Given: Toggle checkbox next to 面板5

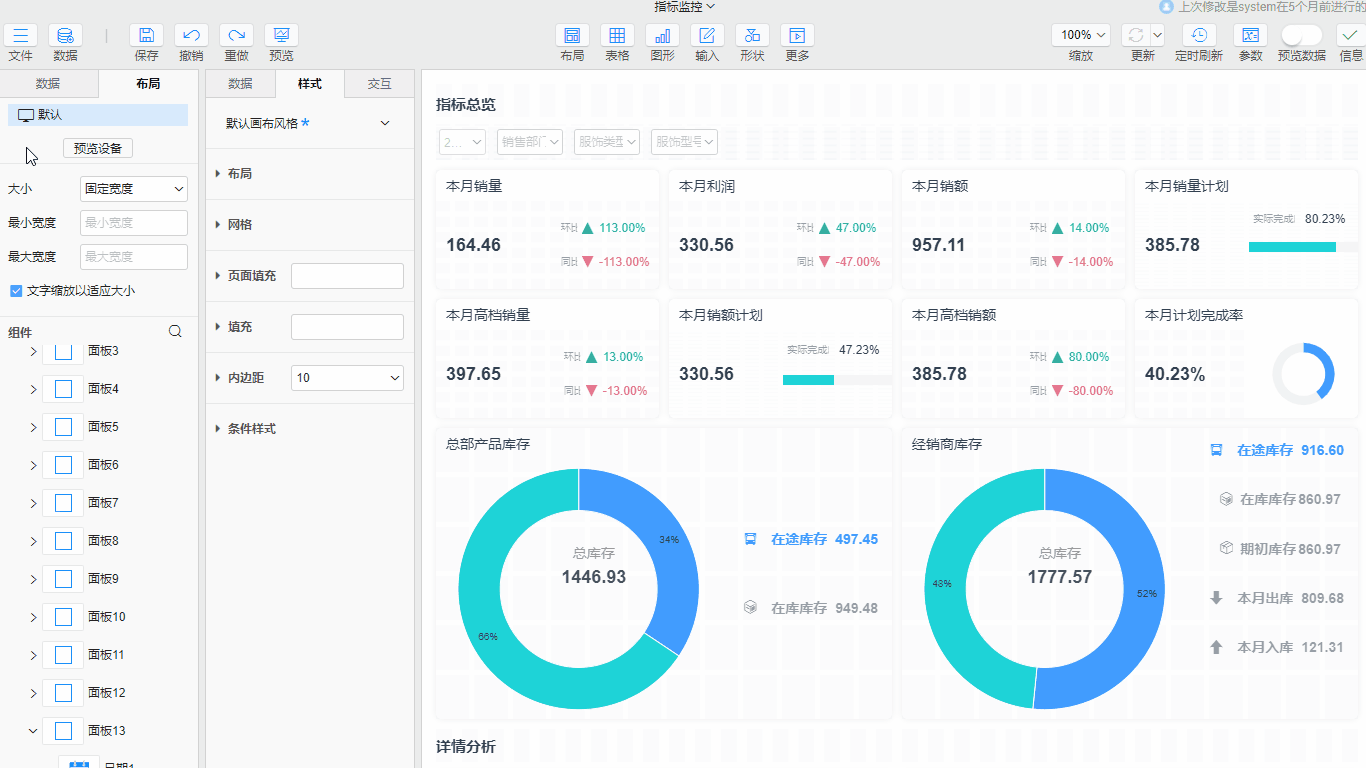Looking at the screenshot, I should coord(63,427).
